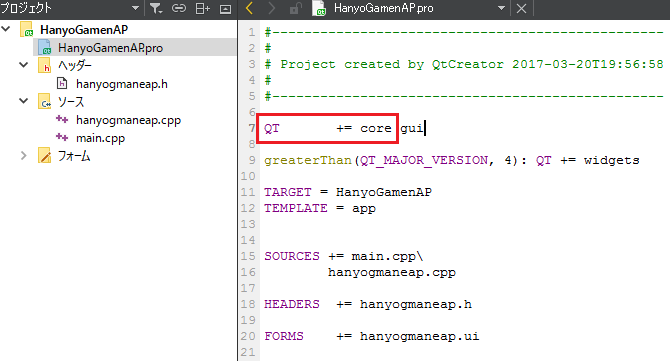Image resolution: width=670 pixels, height=361 pixels.
Task: Go forward with the right arrow
Action: 272,8
